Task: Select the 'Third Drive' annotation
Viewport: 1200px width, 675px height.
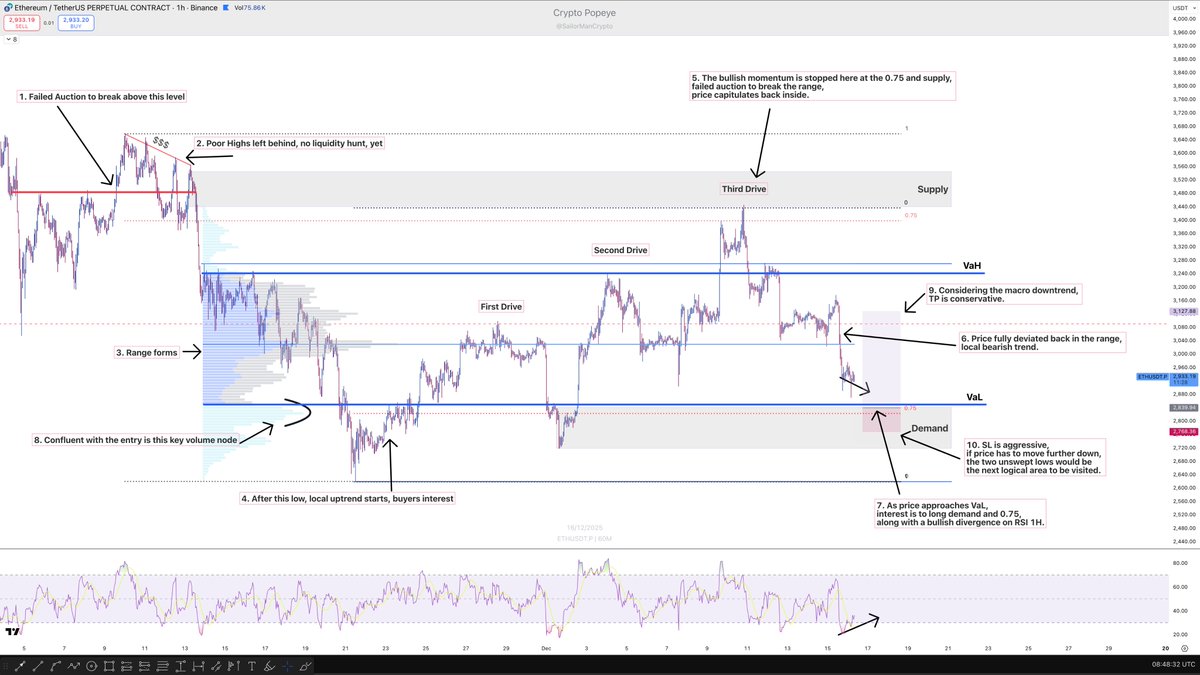Action: tap(744, 188)
